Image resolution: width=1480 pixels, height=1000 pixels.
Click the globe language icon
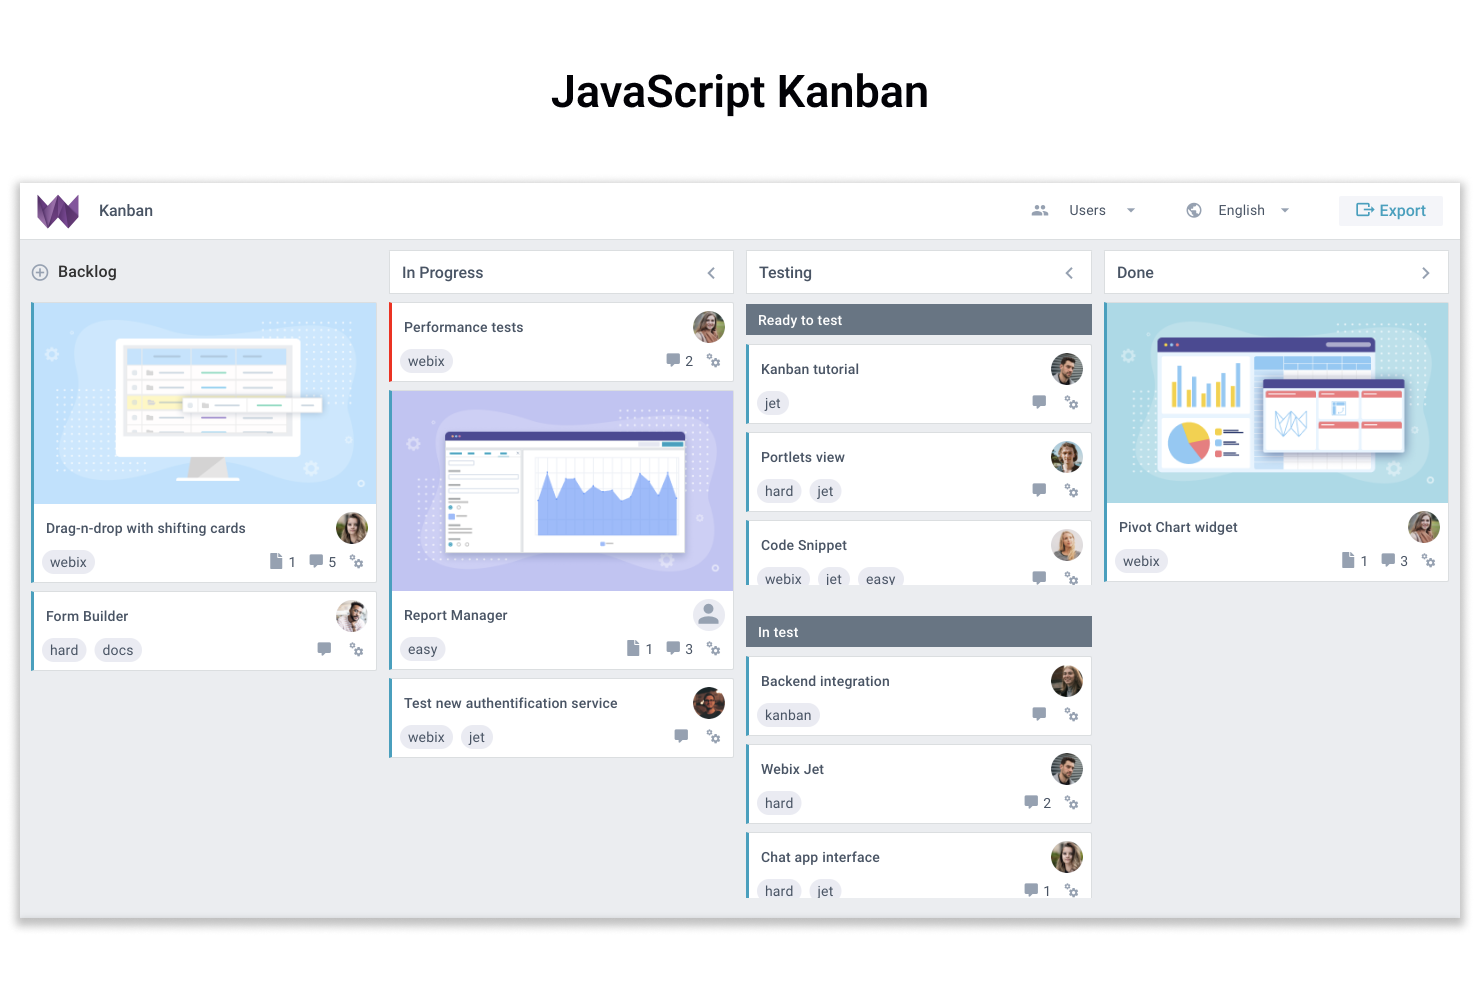(1194, 210)
